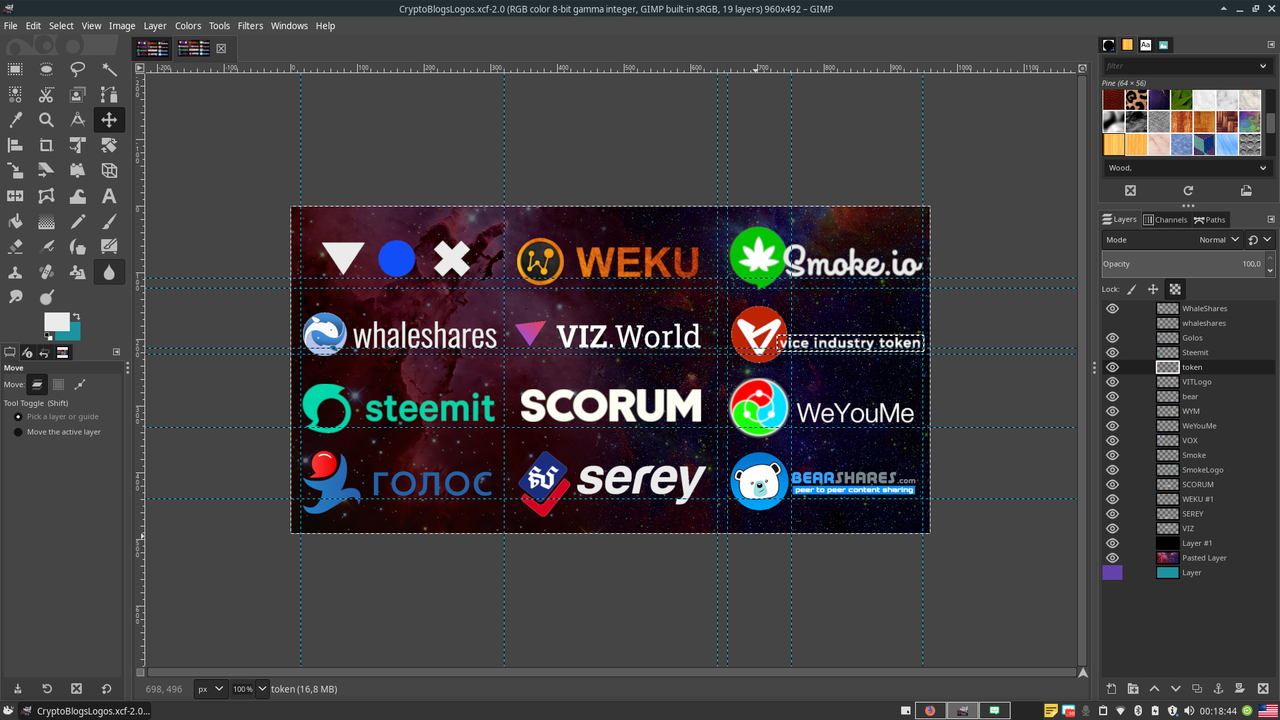The width and height of the screenshot is (1280, 720).
Task: Open the patterns dock configuration menu
Action: click(1271, 46)
